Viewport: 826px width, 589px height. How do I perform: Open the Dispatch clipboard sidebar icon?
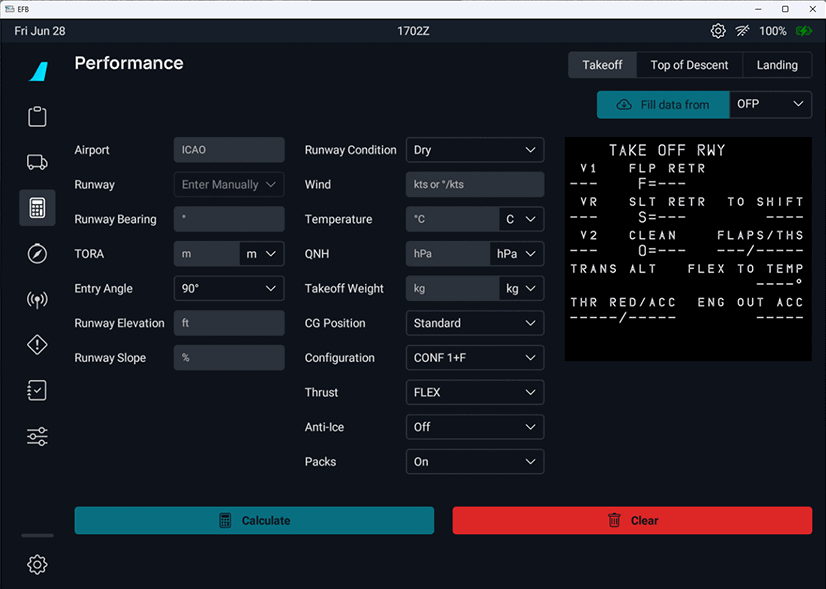(37, 117)
